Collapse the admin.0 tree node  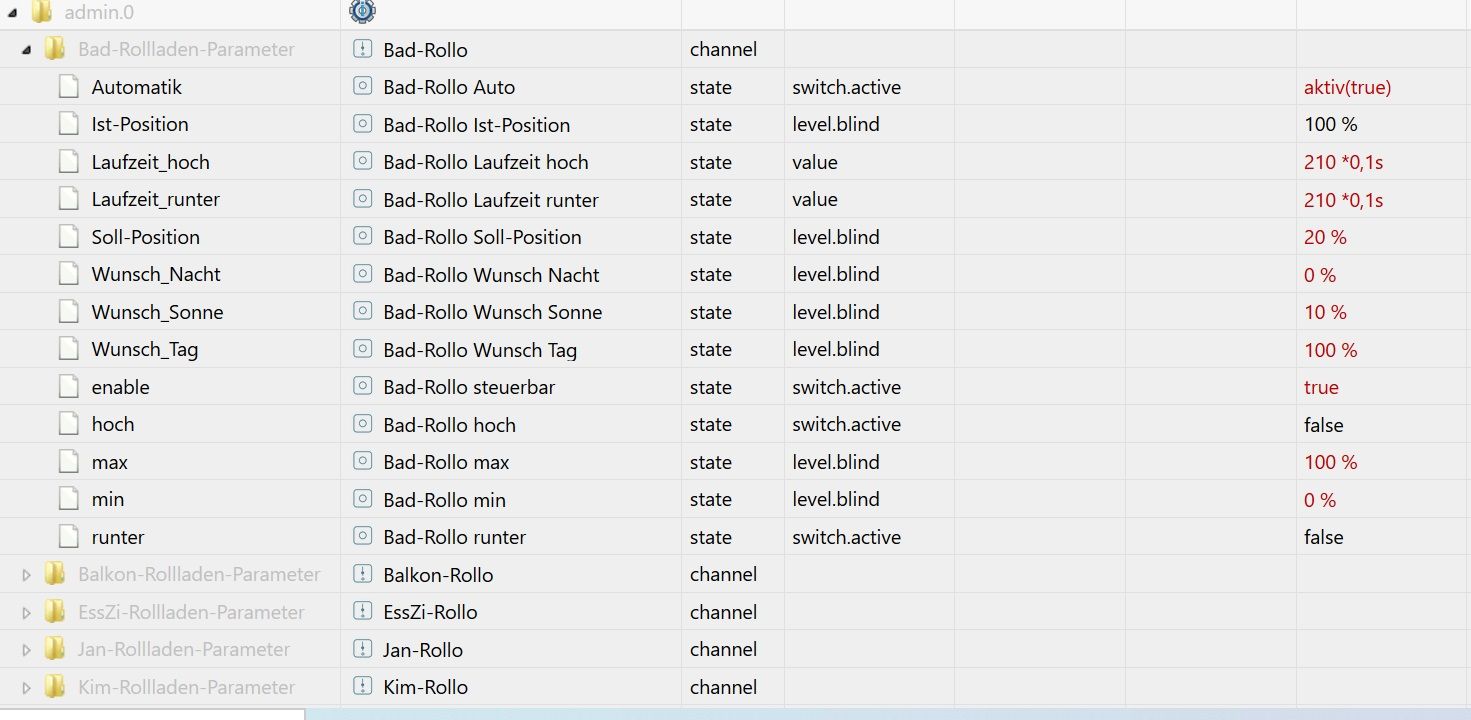(x=12, y=13)
